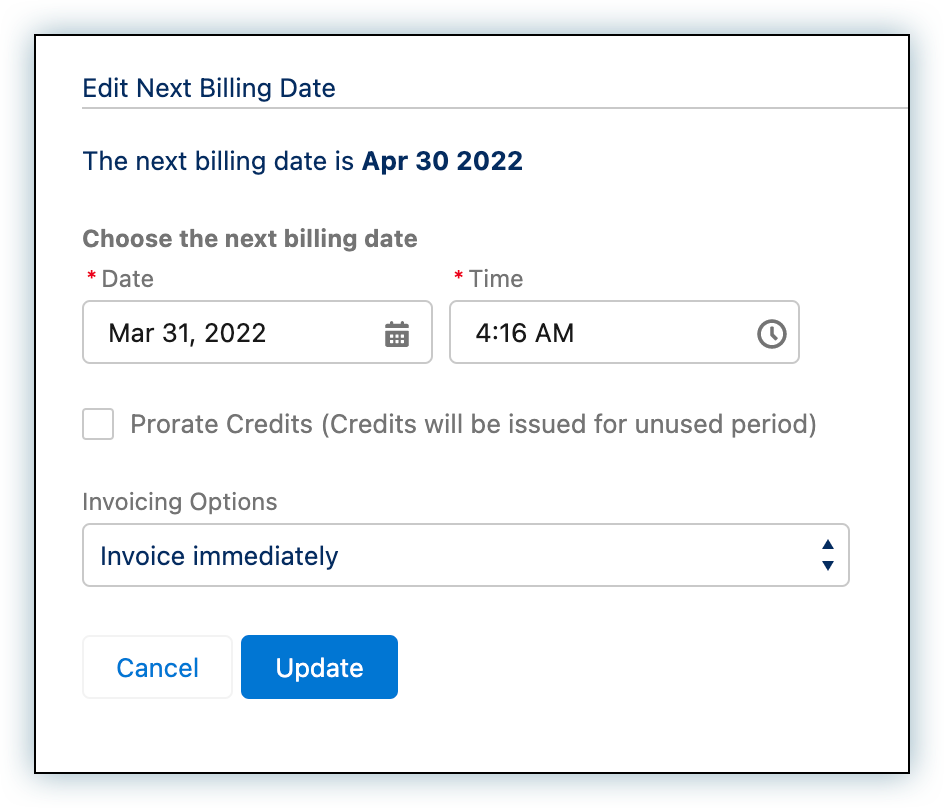Focus the Time field showing 4:16 AM

tap(600, 333)
